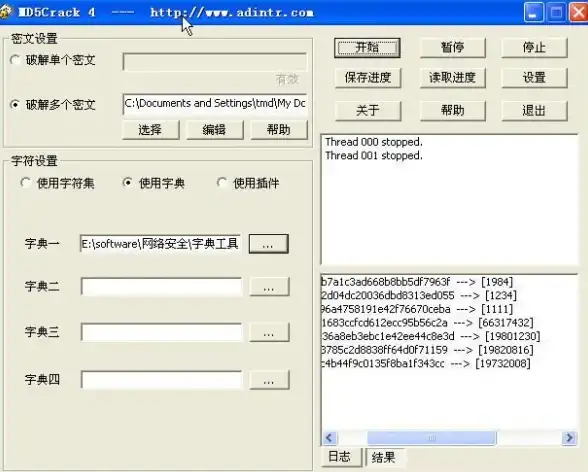Screen dimensions: 588x472
Task: Click the result row ending in [1234]
Action: click(419, 295)
